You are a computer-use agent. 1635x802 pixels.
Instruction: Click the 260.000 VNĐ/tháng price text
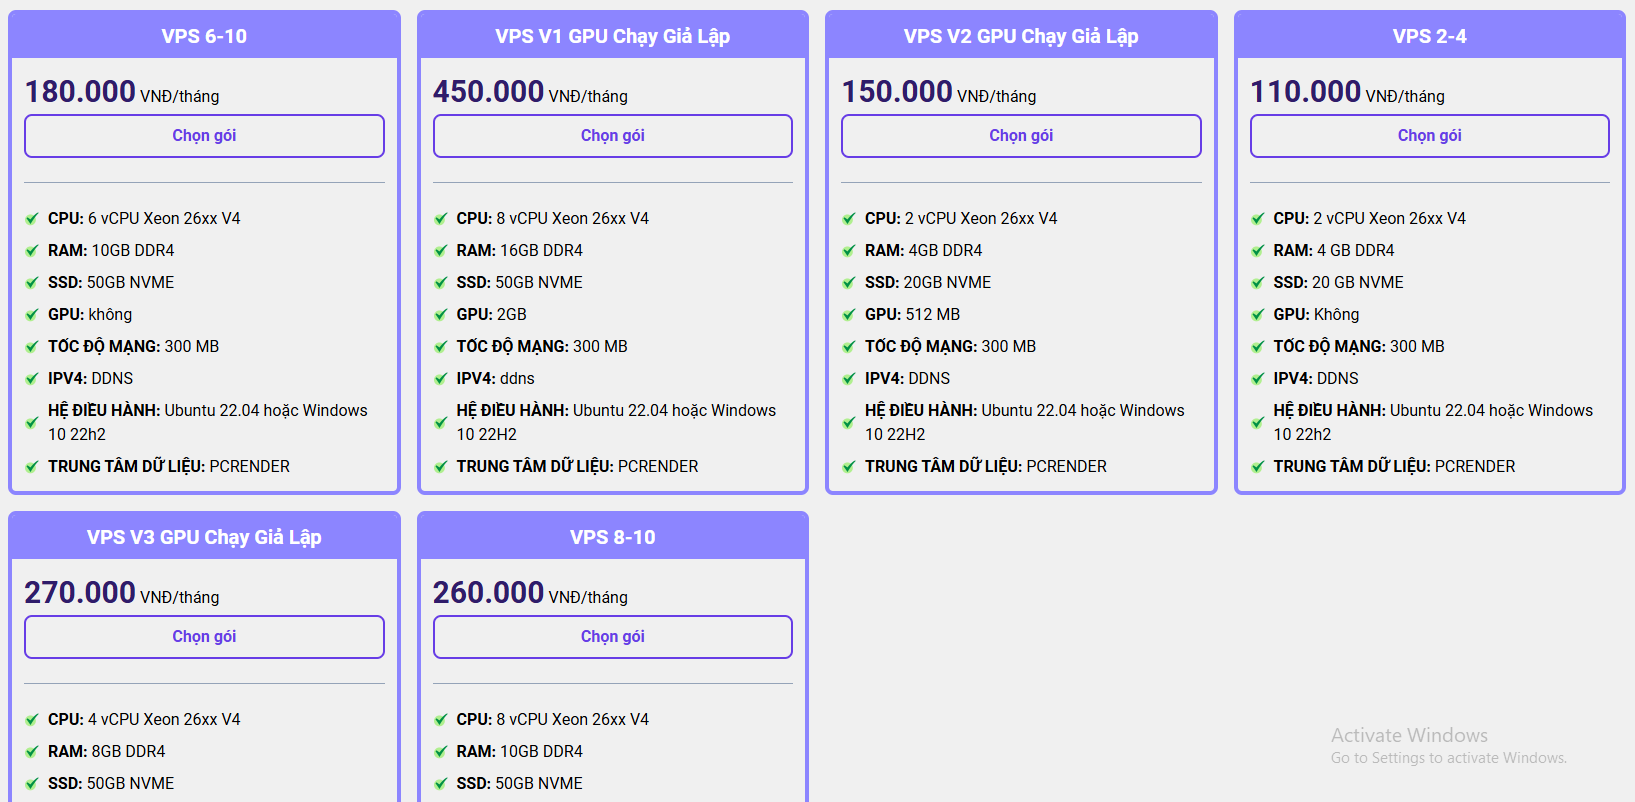pos(530,593)
